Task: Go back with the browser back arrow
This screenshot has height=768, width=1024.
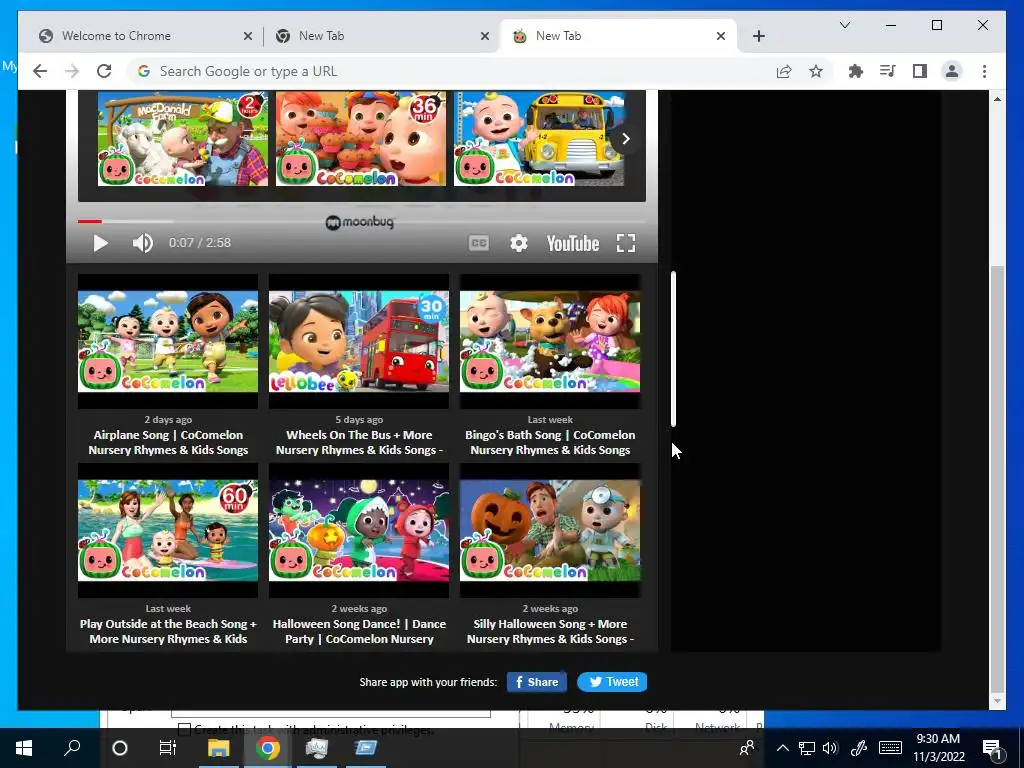Action: (x=40, y=71)
